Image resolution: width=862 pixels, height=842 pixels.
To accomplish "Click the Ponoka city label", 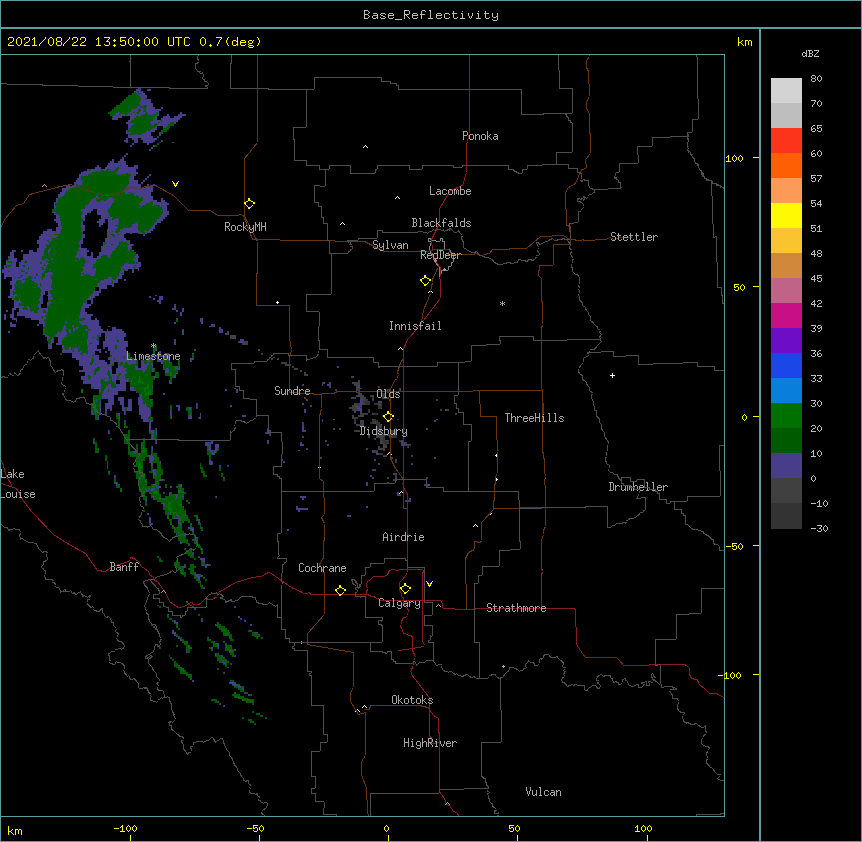I will coord(480,136).
